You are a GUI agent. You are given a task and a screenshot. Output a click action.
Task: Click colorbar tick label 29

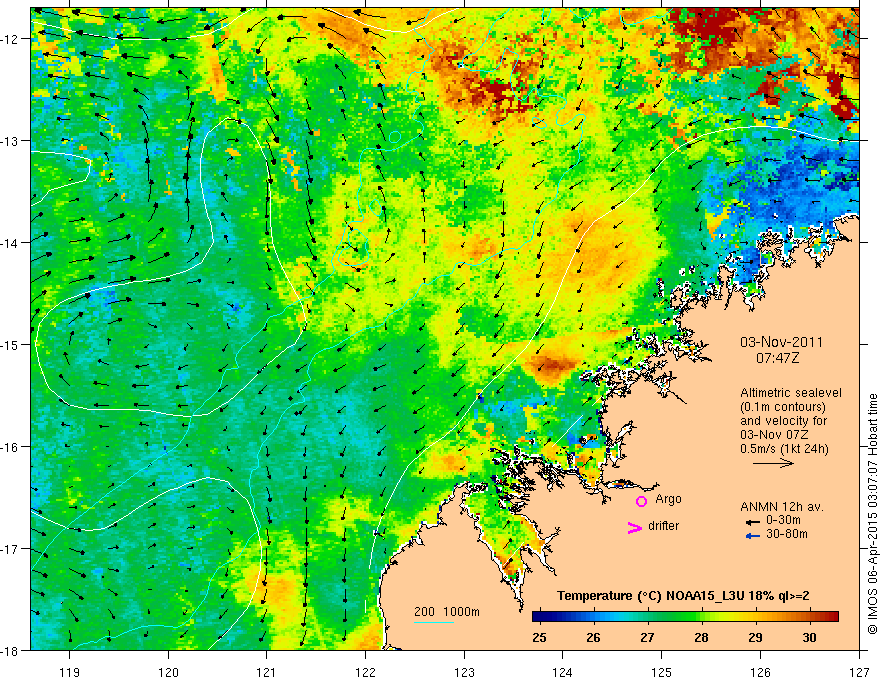click(x=755, y=637)
